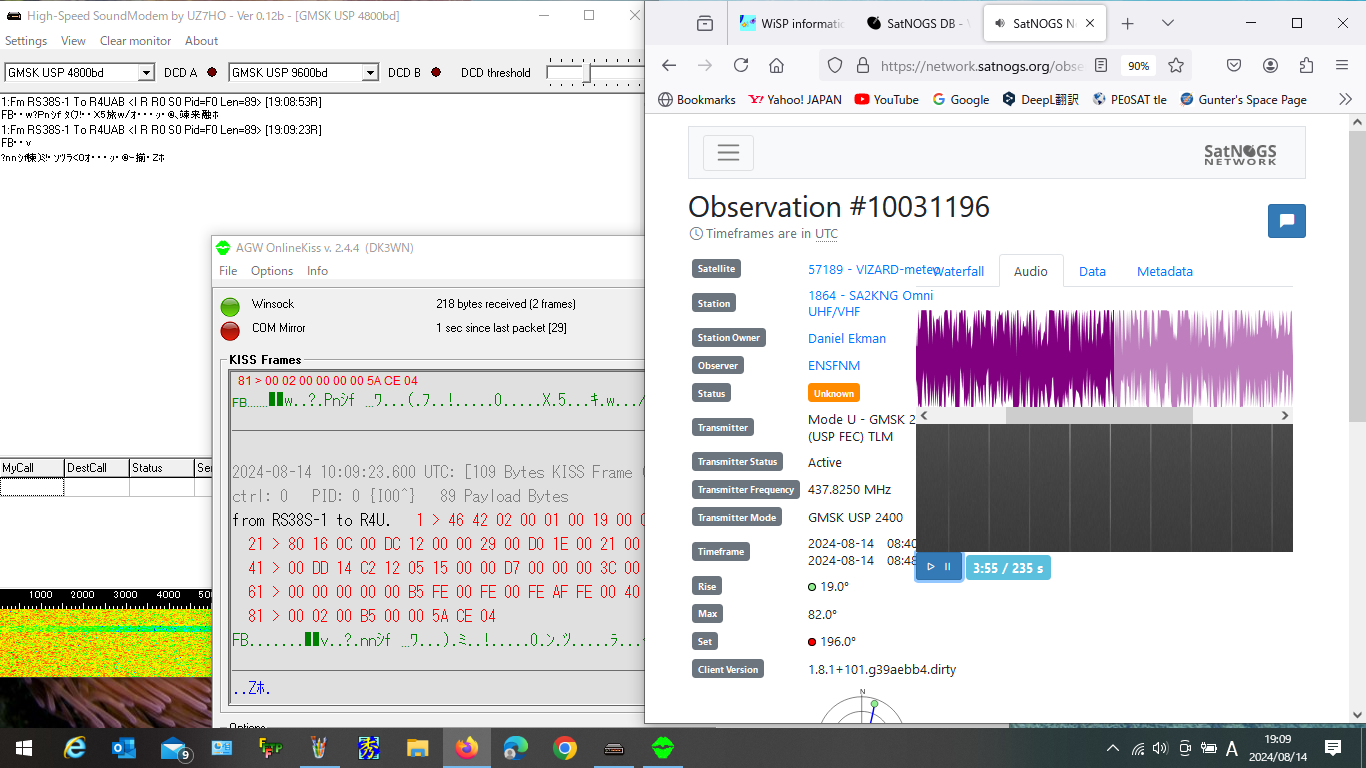Show hidden system tray icons
1366x768 pixels.
(1113, 748)
